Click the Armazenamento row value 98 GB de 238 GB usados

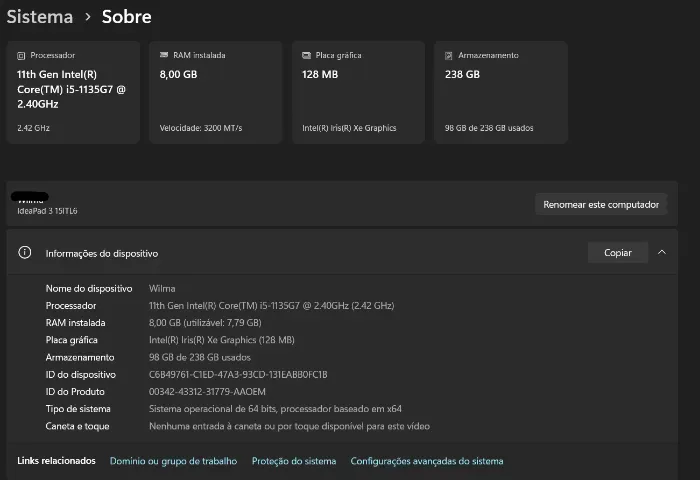click(200, 358)
